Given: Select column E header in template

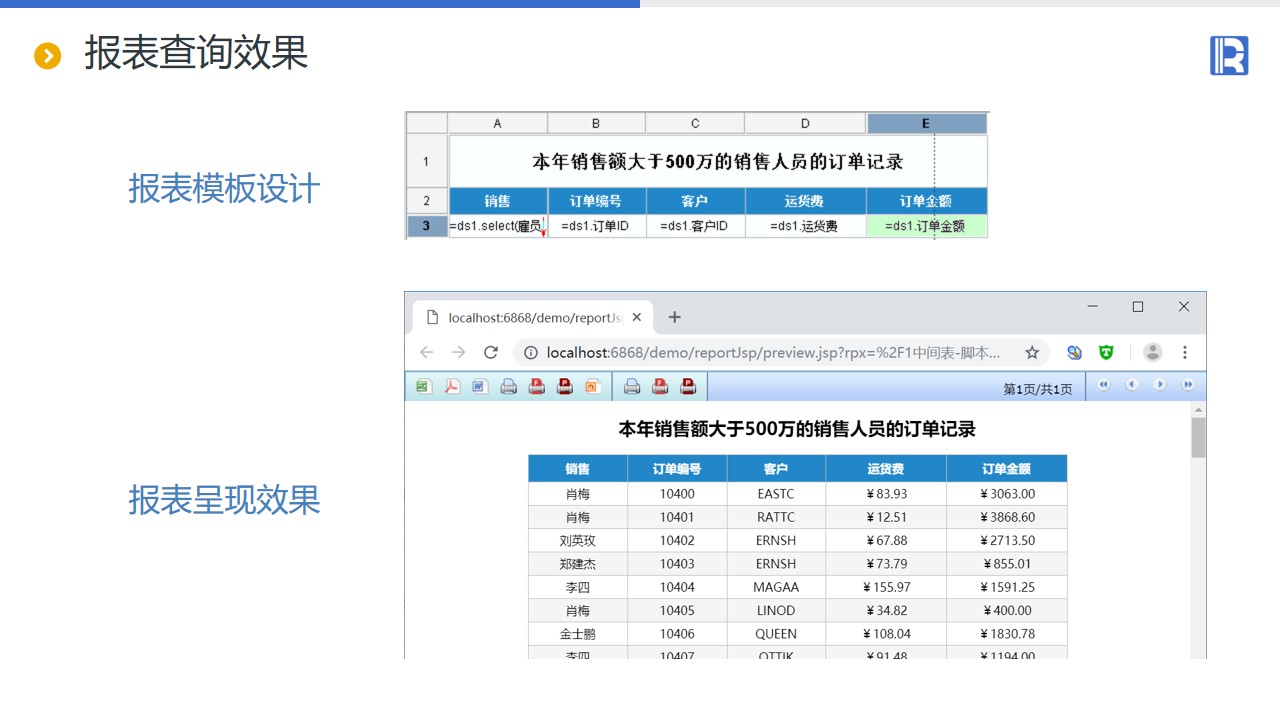Looking at the screenshot, I should coord(926,123).
